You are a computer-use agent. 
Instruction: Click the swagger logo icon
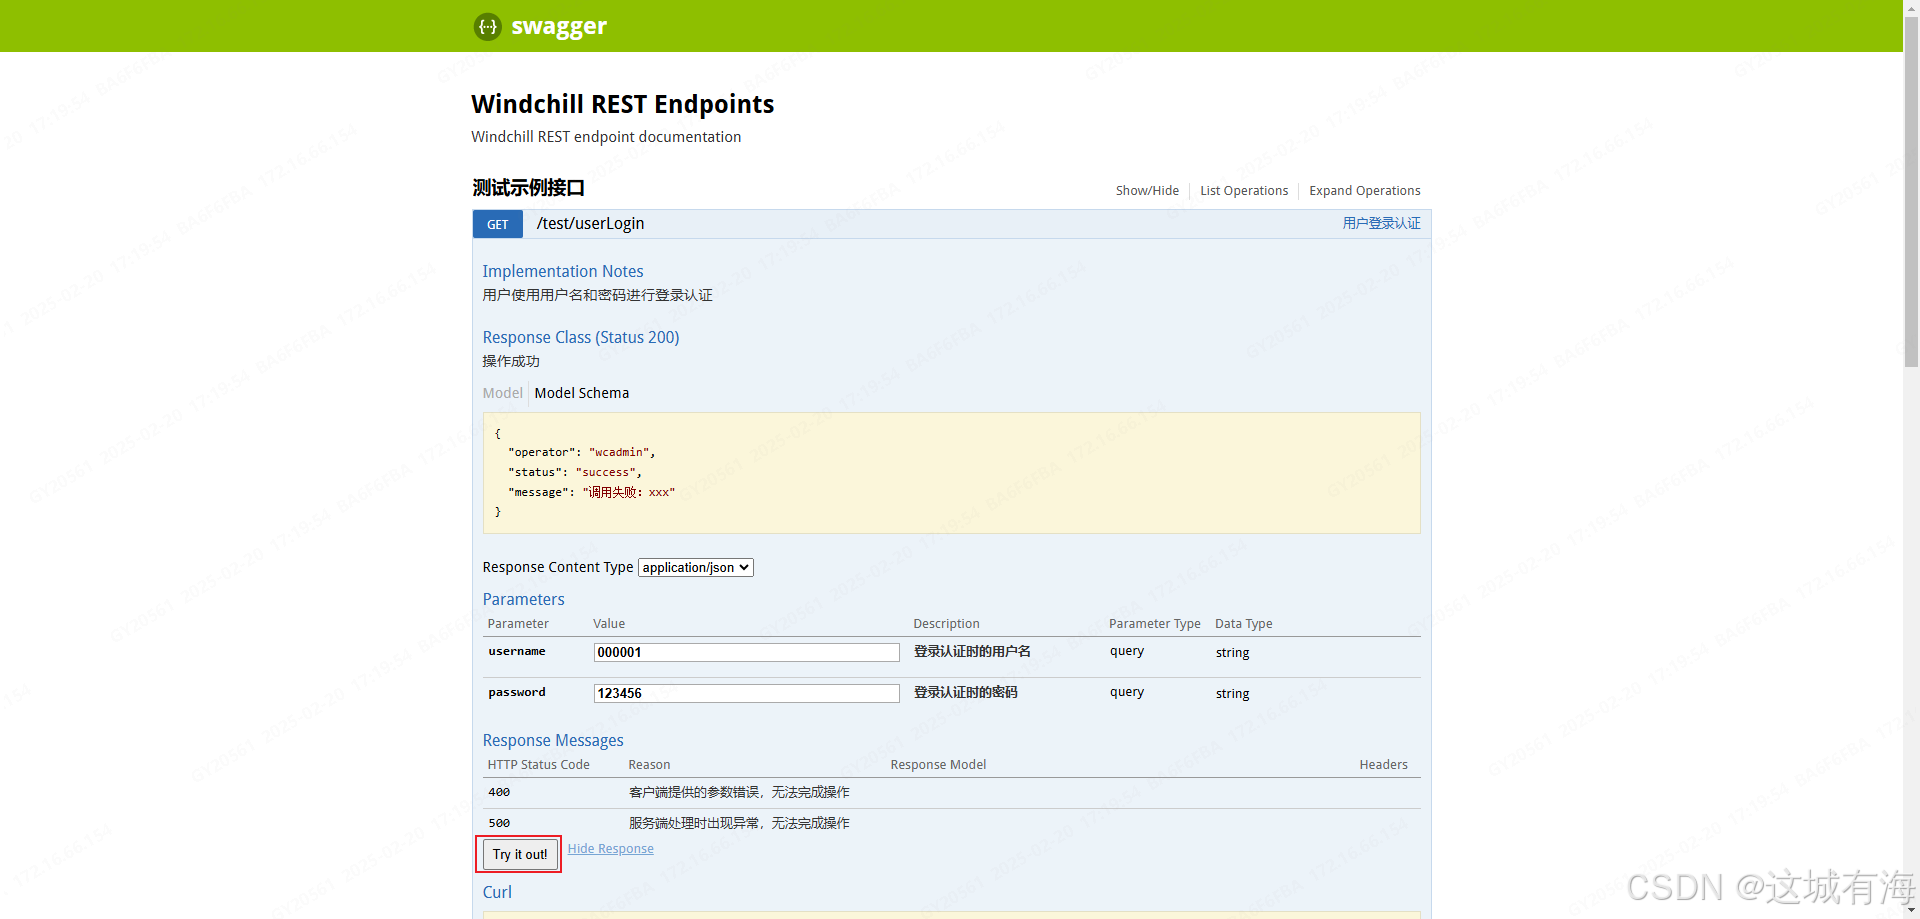[487, 27]
